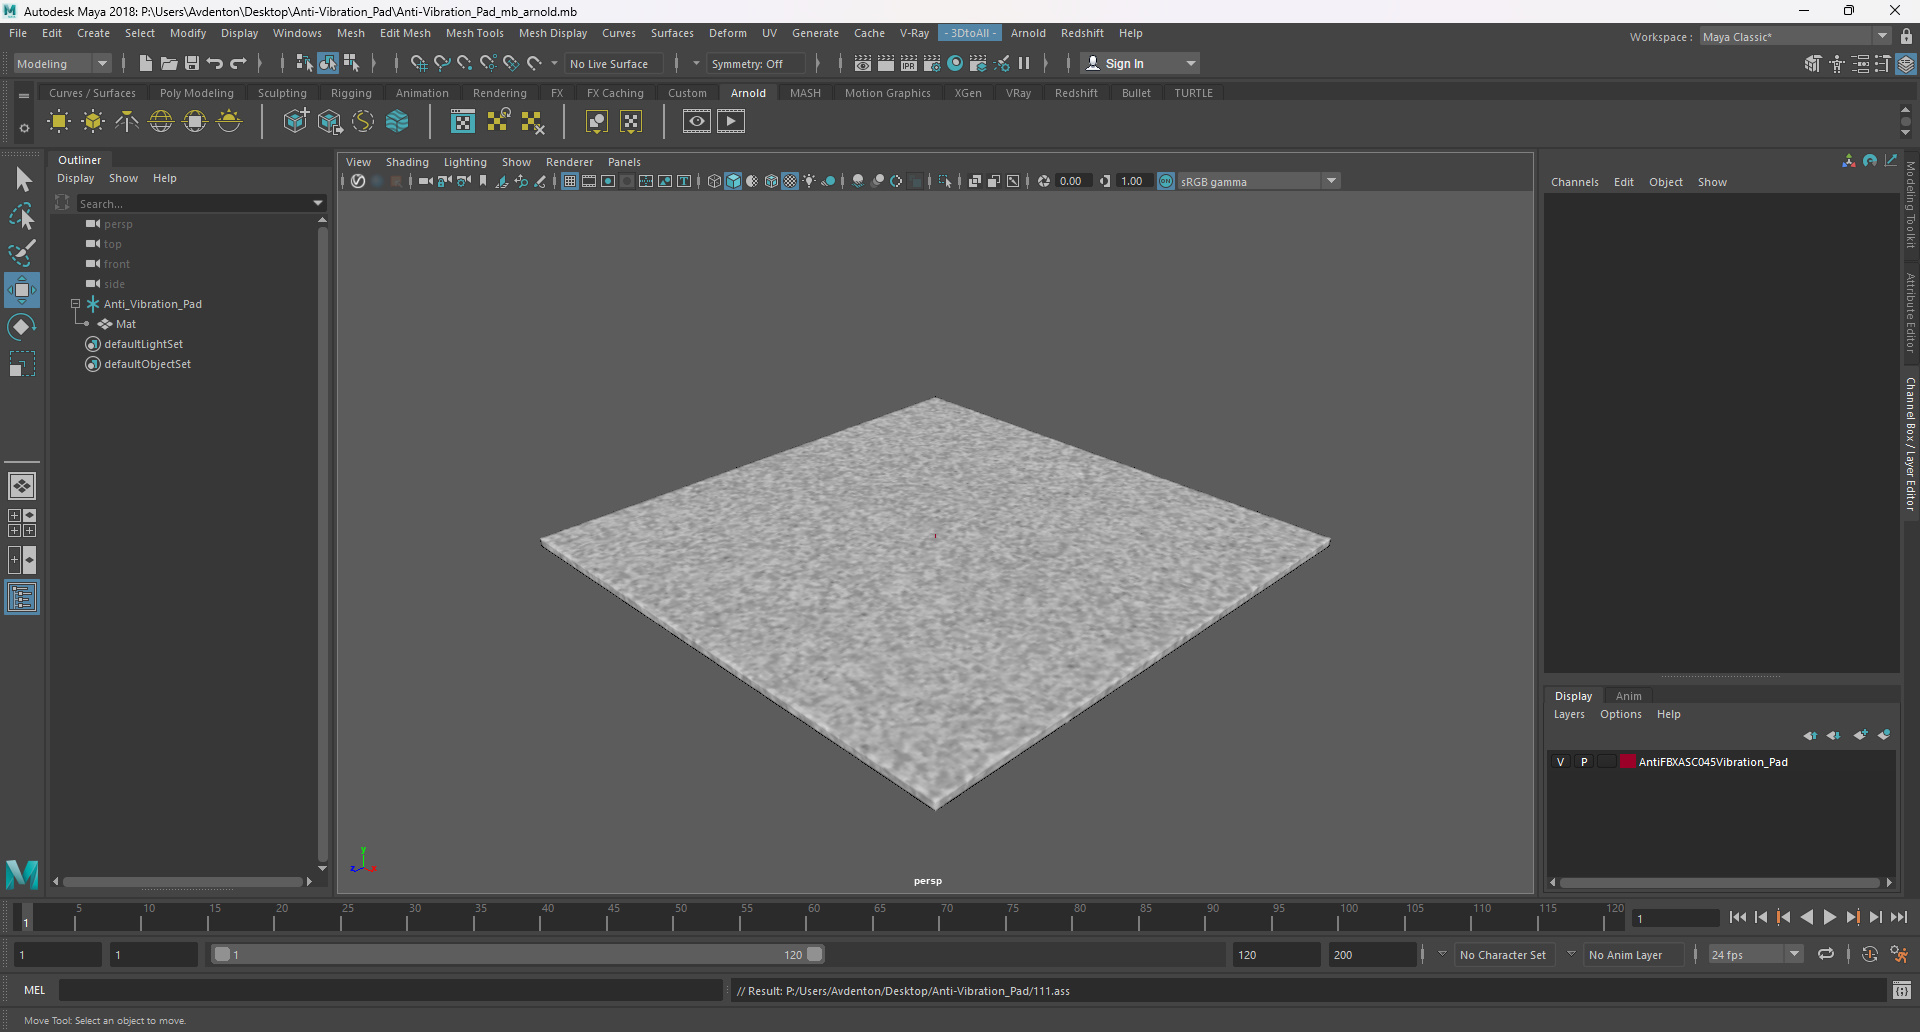Toggle Outliner panel layout icon
The width and height of the screenshot is (1920, 1032).
(22, 598)
